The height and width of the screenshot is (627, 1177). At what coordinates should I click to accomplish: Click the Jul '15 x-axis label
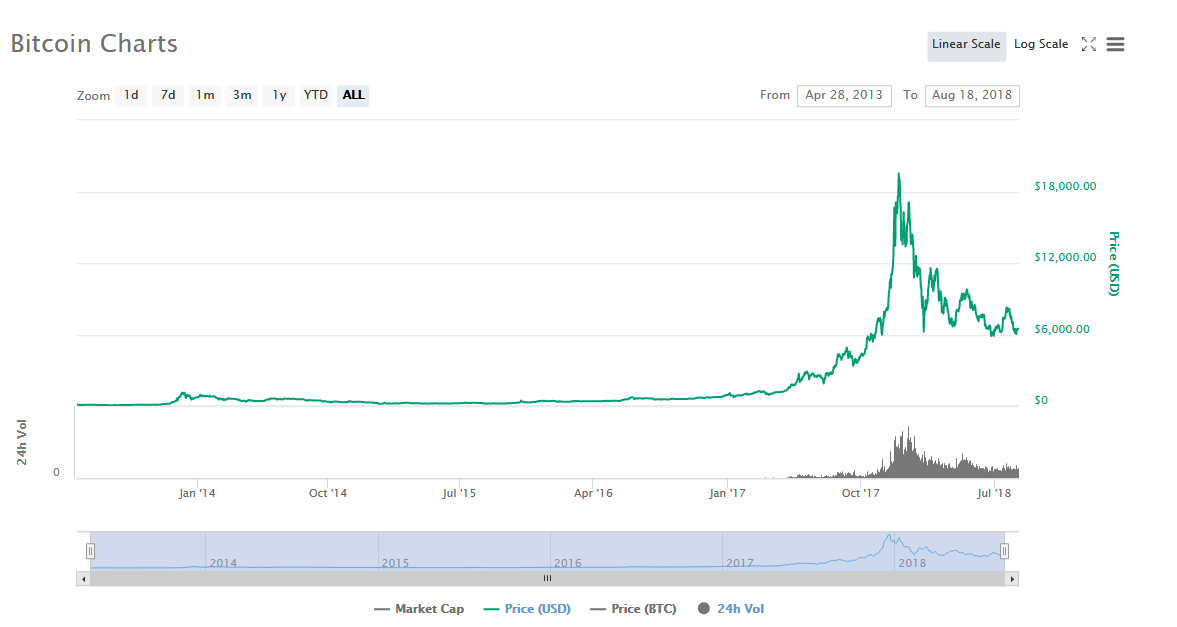pos(459,493)
